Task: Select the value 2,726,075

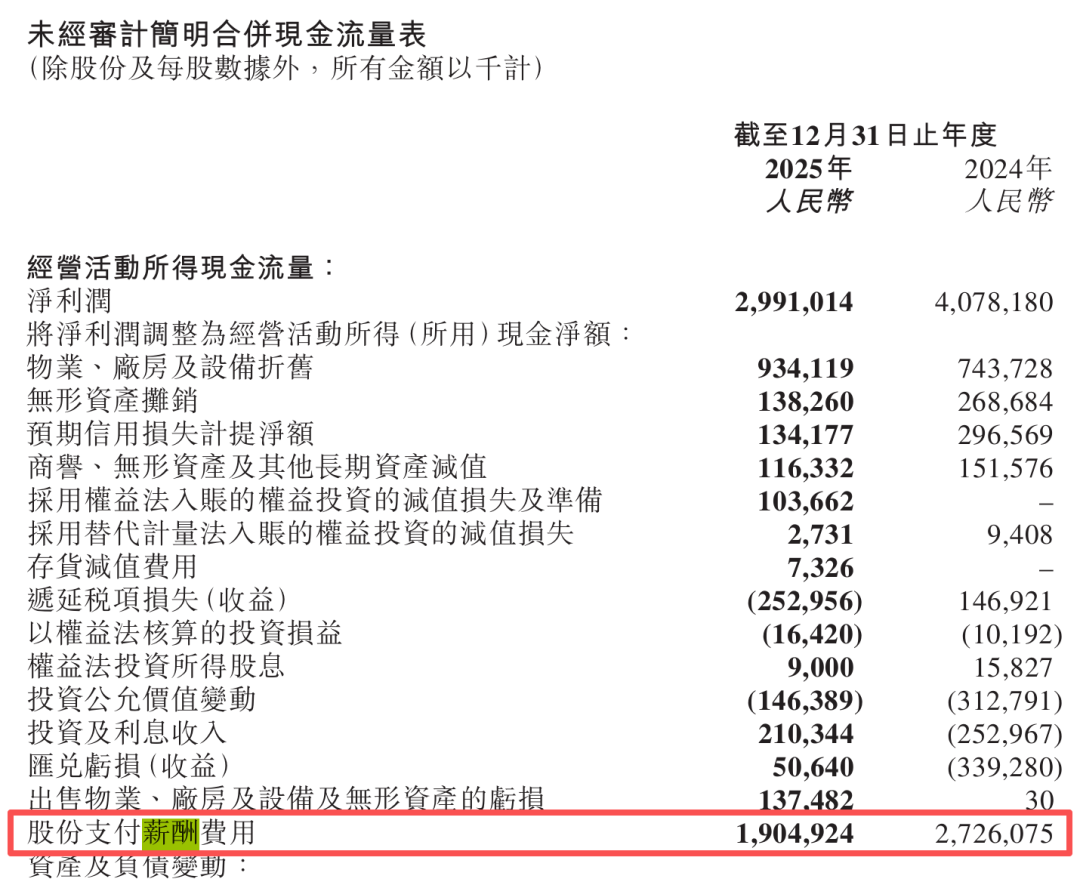Action: 994,834
